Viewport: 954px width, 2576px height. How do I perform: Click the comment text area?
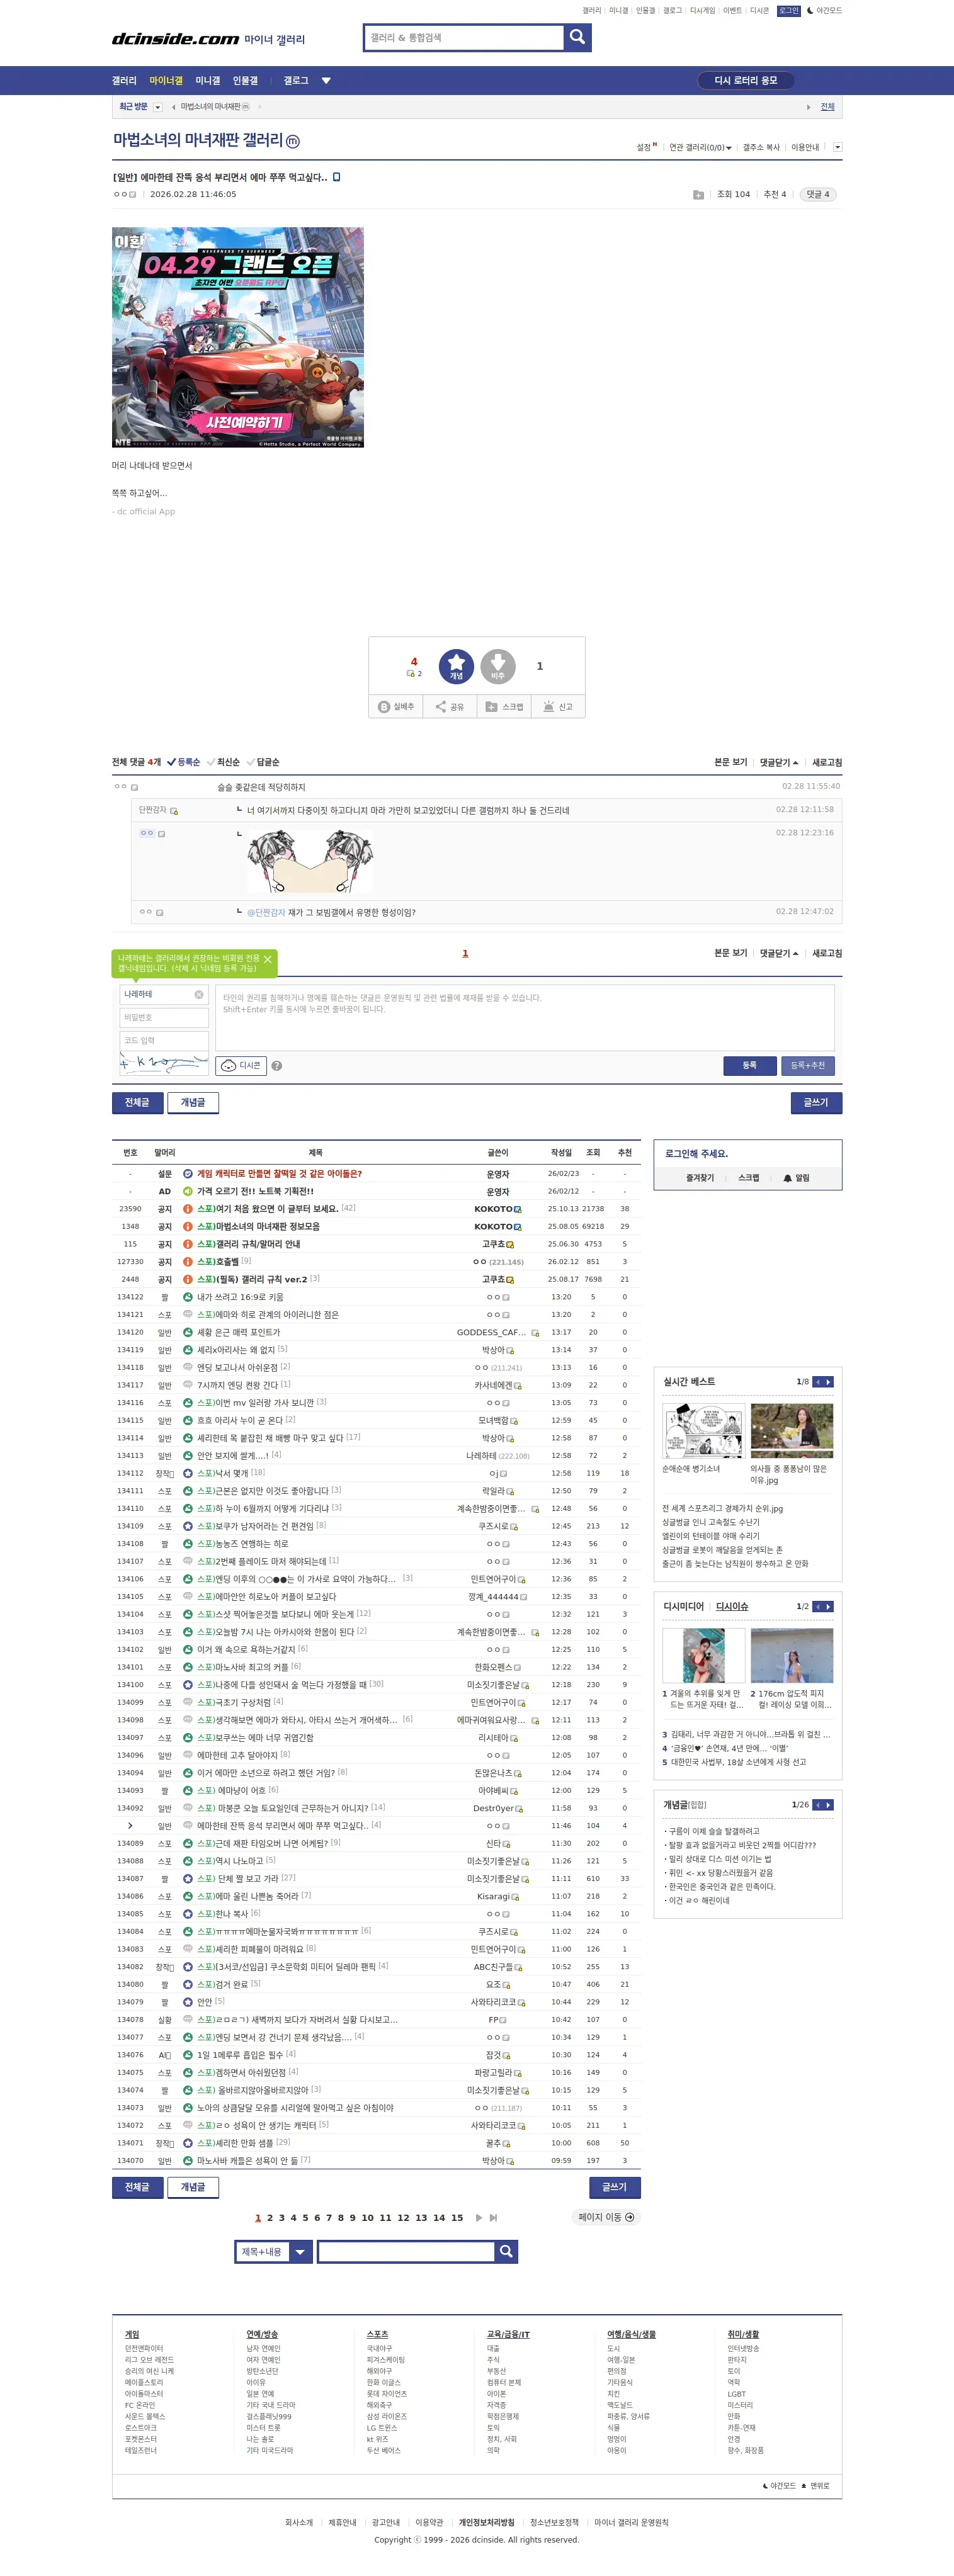coord(525,1018)
